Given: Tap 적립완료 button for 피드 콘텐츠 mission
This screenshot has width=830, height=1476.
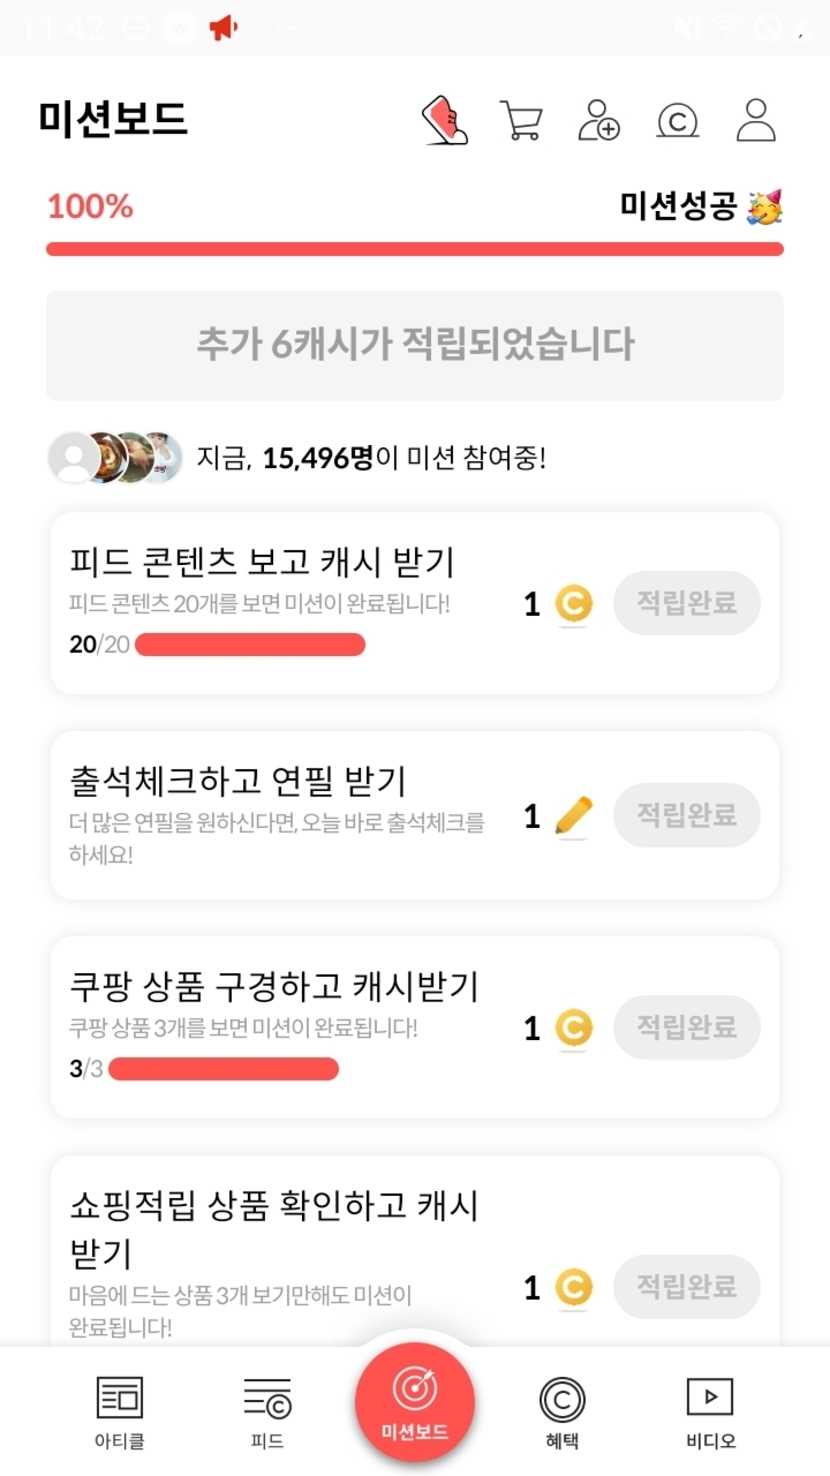Looking at the screenshot, I should [x=687, y=603].
